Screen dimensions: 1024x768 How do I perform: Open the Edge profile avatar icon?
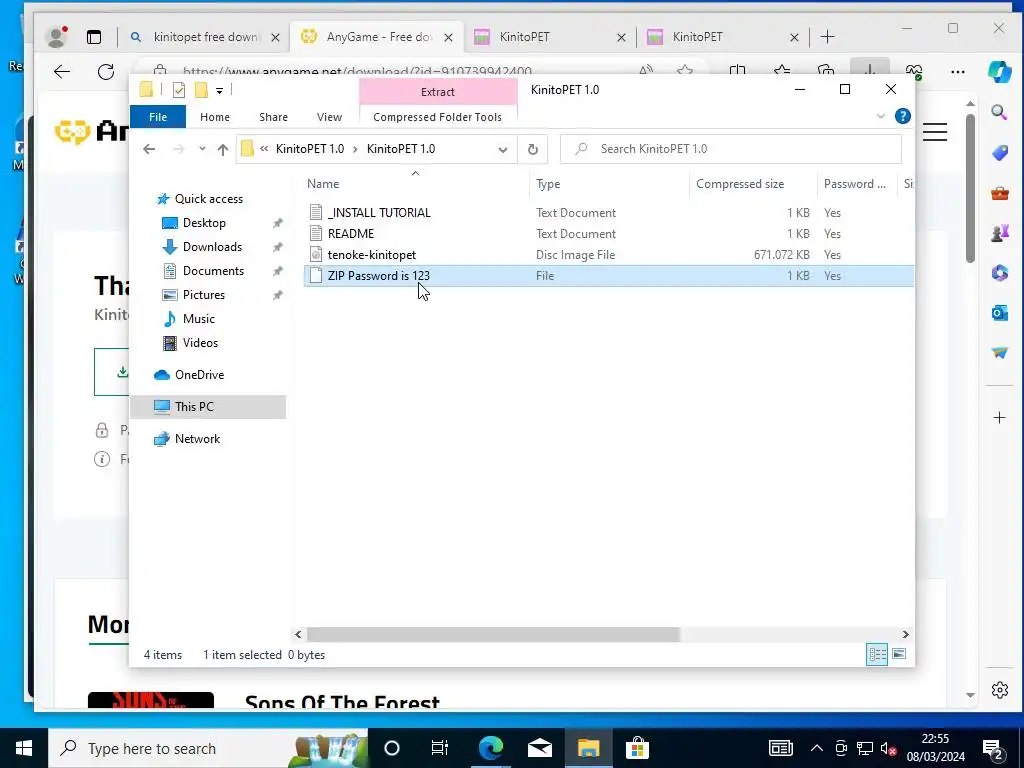pos(57,37)
